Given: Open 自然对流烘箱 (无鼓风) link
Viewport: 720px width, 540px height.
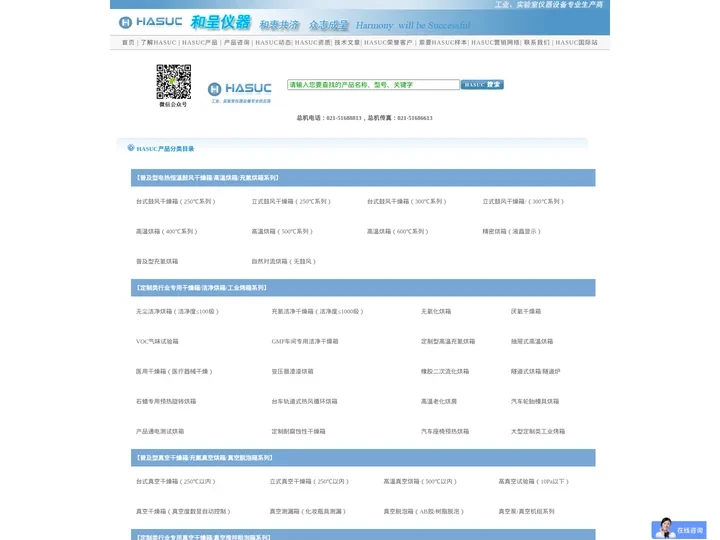Looking at the screenshot, I should point(283,261).
